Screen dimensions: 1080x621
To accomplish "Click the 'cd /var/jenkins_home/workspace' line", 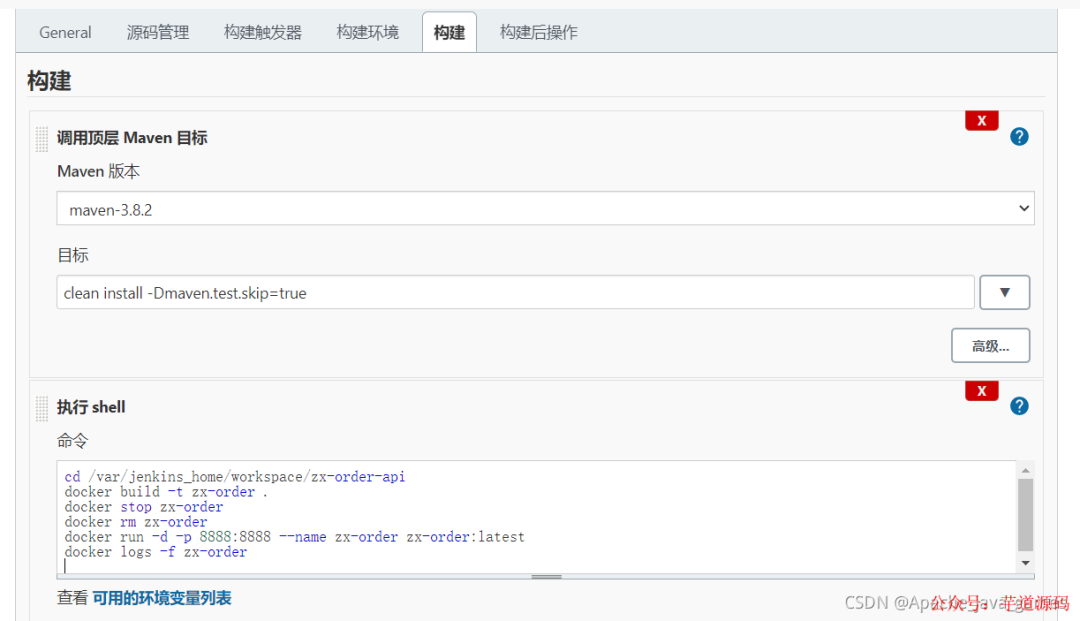I will 235,477.
